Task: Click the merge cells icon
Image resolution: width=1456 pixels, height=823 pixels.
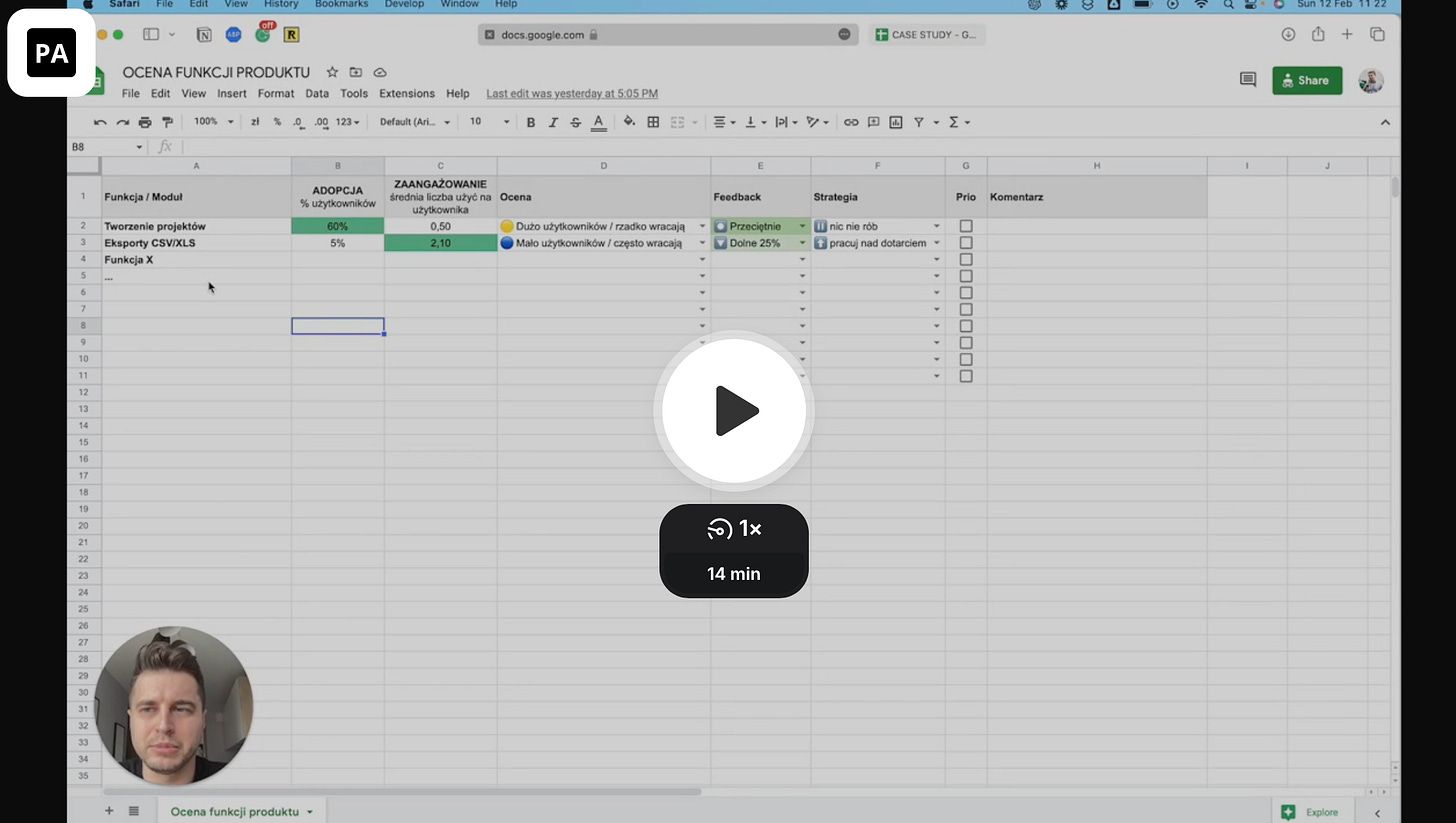Action: coord(677,122)
